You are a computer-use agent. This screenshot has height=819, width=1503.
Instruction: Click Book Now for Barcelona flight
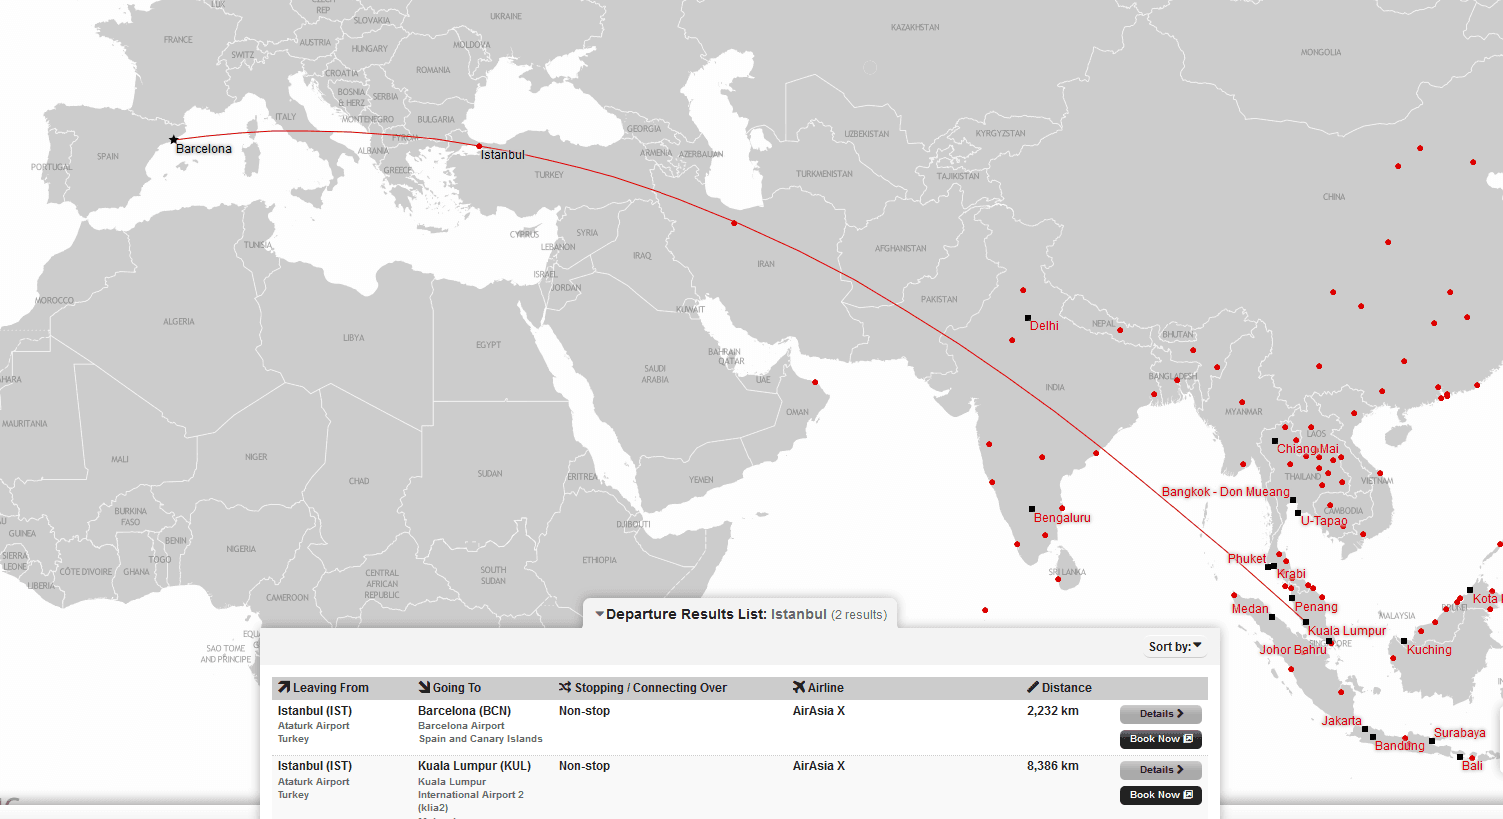[1160, 739]
